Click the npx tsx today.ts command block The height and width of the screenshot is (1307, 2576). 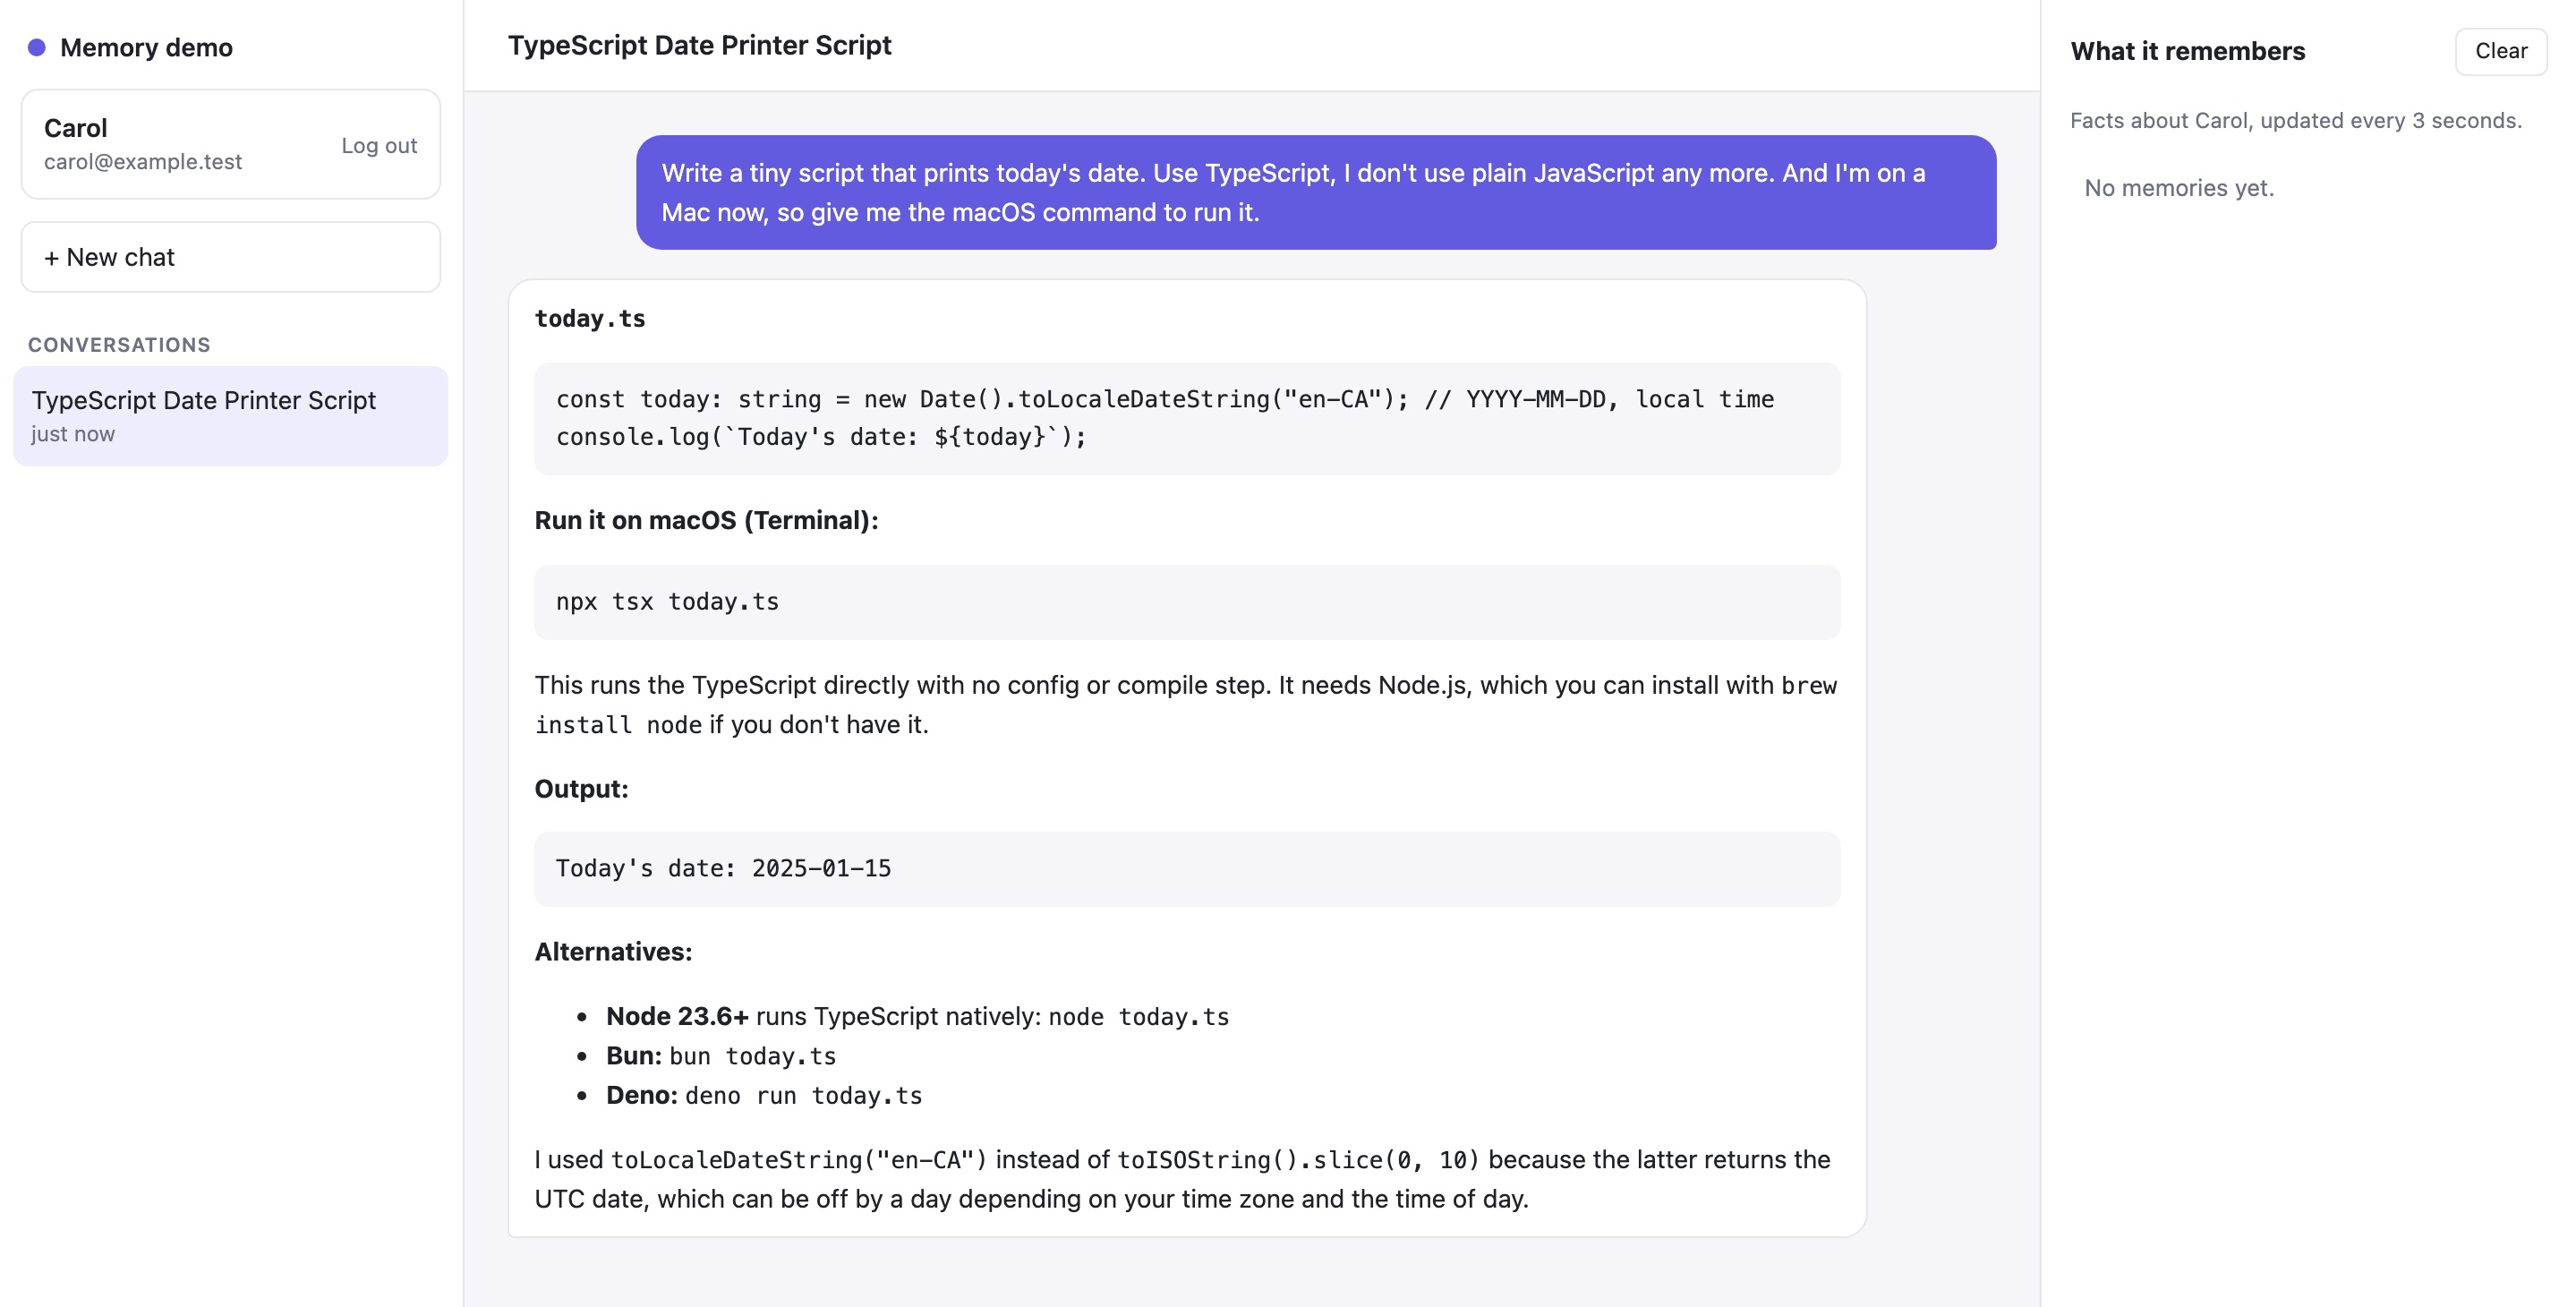pyautogui.click(x=1187, y=602)
